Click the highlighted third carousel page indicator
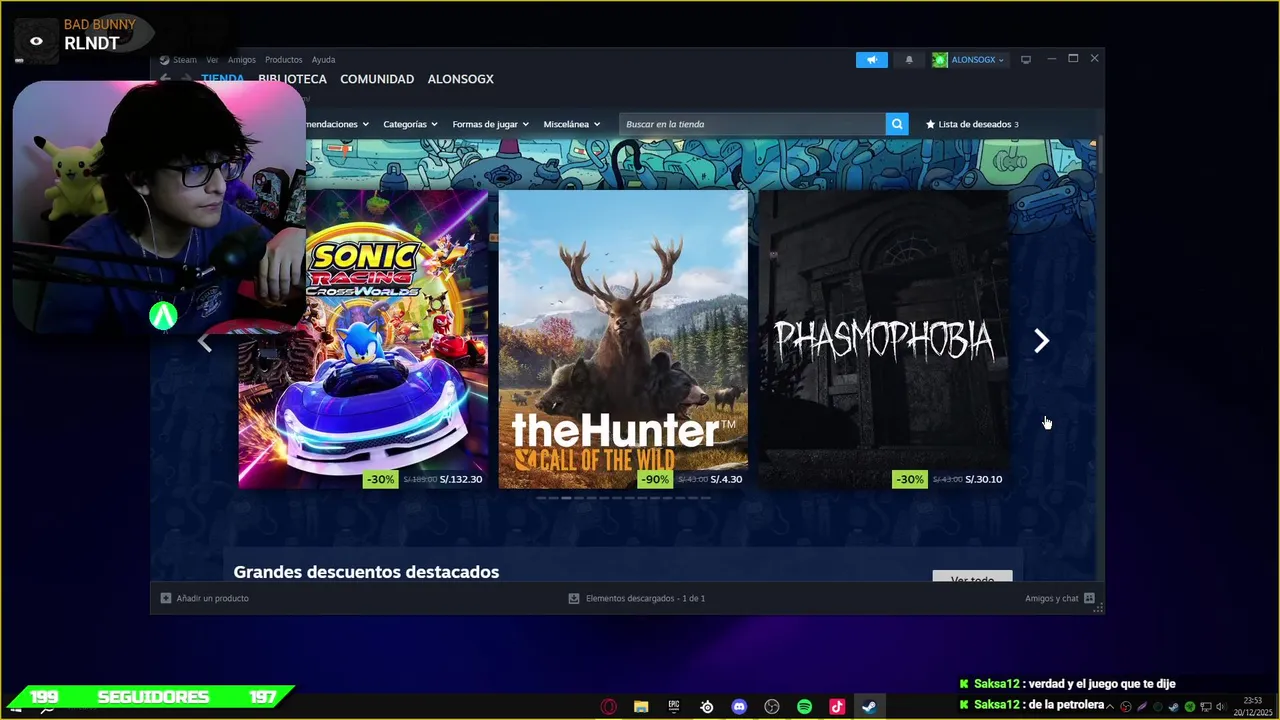The width and height of the screenshot is (1280, 720). 566,498
